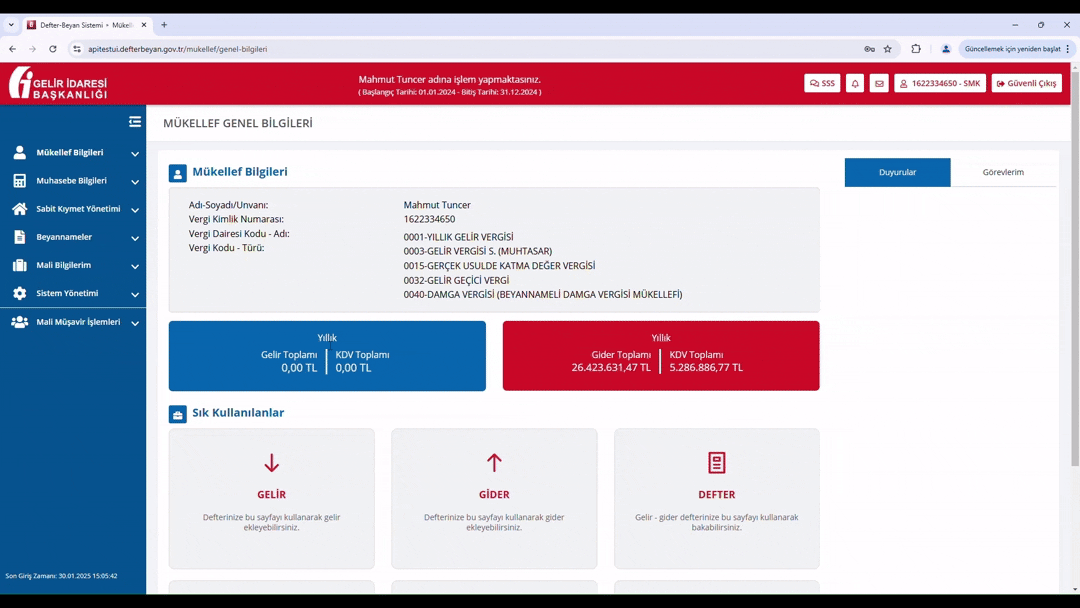The width and height of the screenshot is (1080, 608).
Task: Collapse sidebar with the hamburger menu icon
Action: point(135,122)
